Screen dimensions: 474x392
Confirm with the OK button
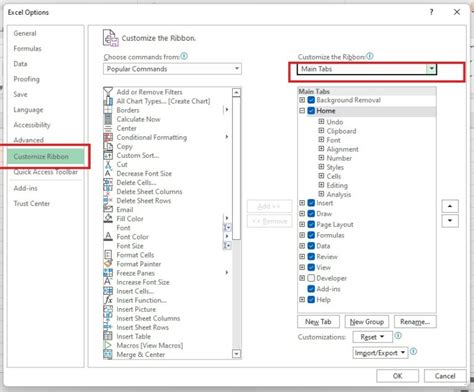[397, 376]
